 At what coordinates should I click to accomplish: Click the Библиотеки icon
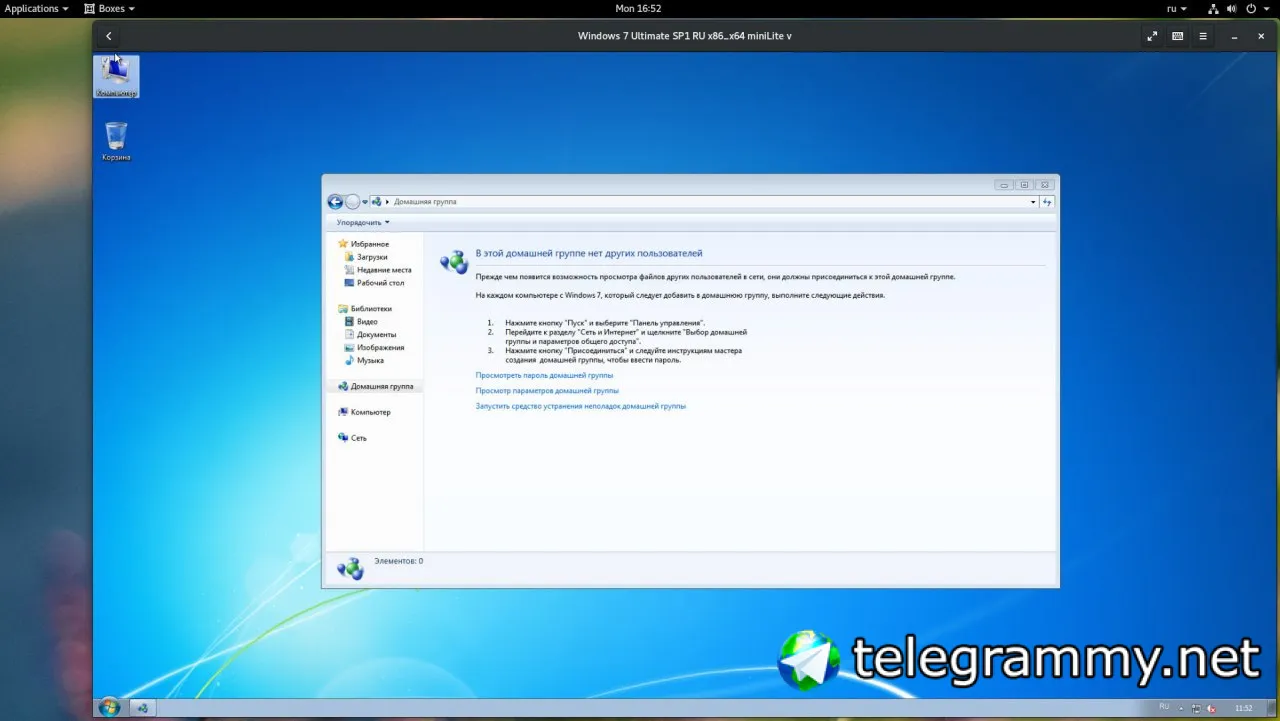(343, 309)
